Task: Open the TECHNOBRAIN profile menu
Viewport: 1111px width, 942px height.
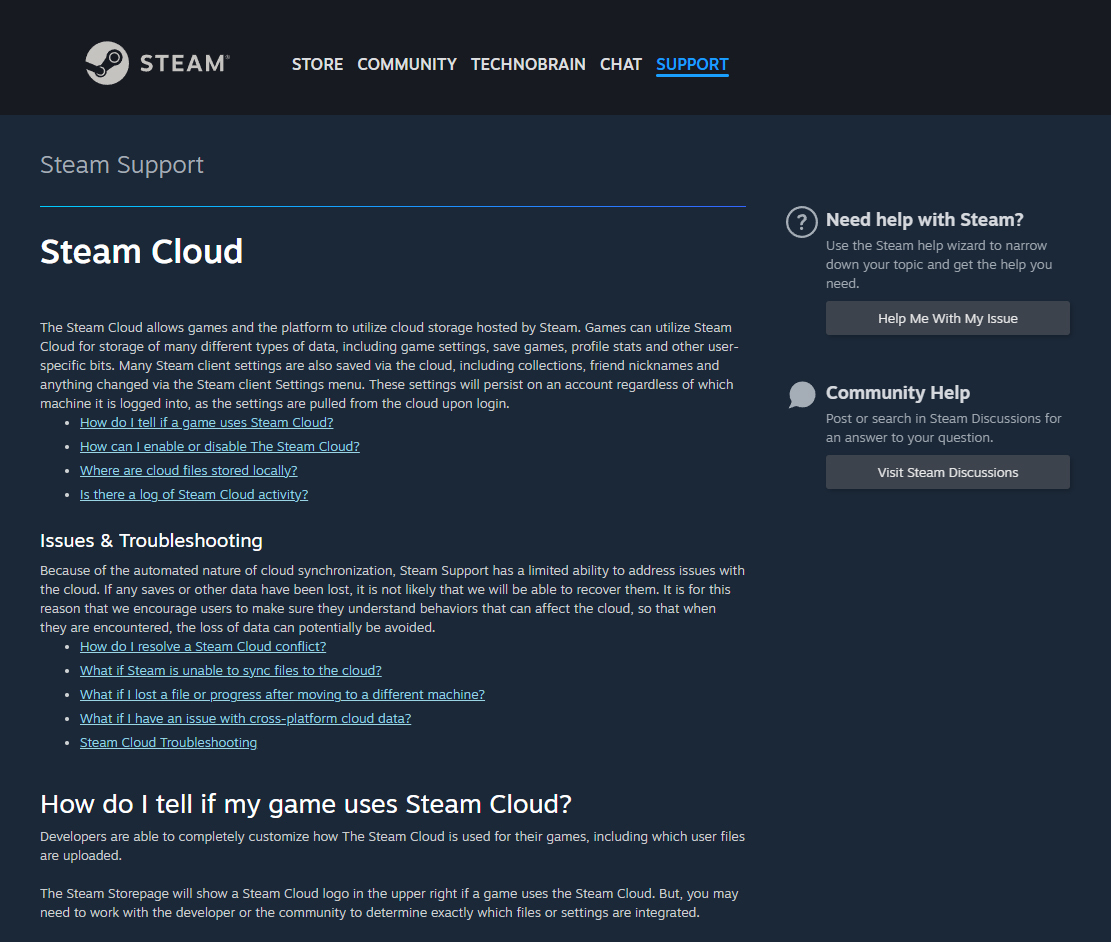Action: (x=528, y=64)
